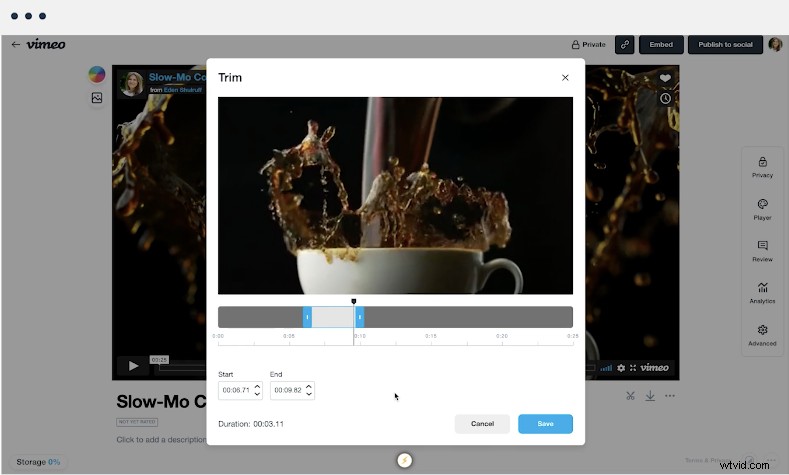The image size is (789, 475).
Task: Click Publish to social button
Action: [725, 44]
